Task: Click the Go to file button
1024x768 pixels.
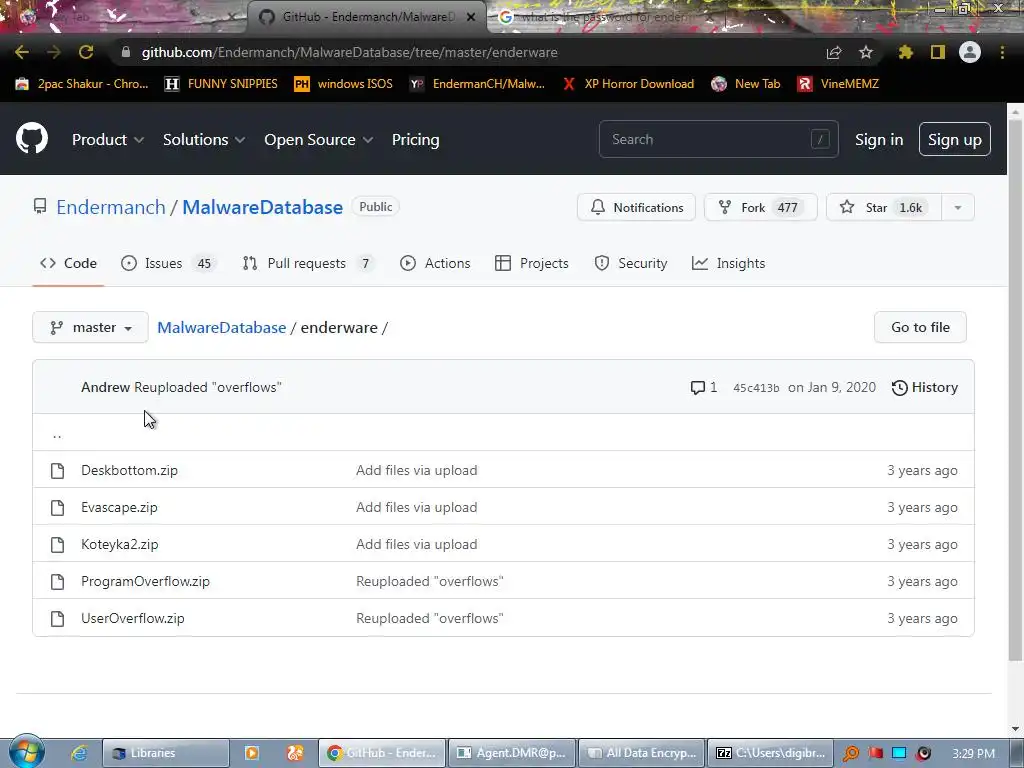Action: (920, 327)
